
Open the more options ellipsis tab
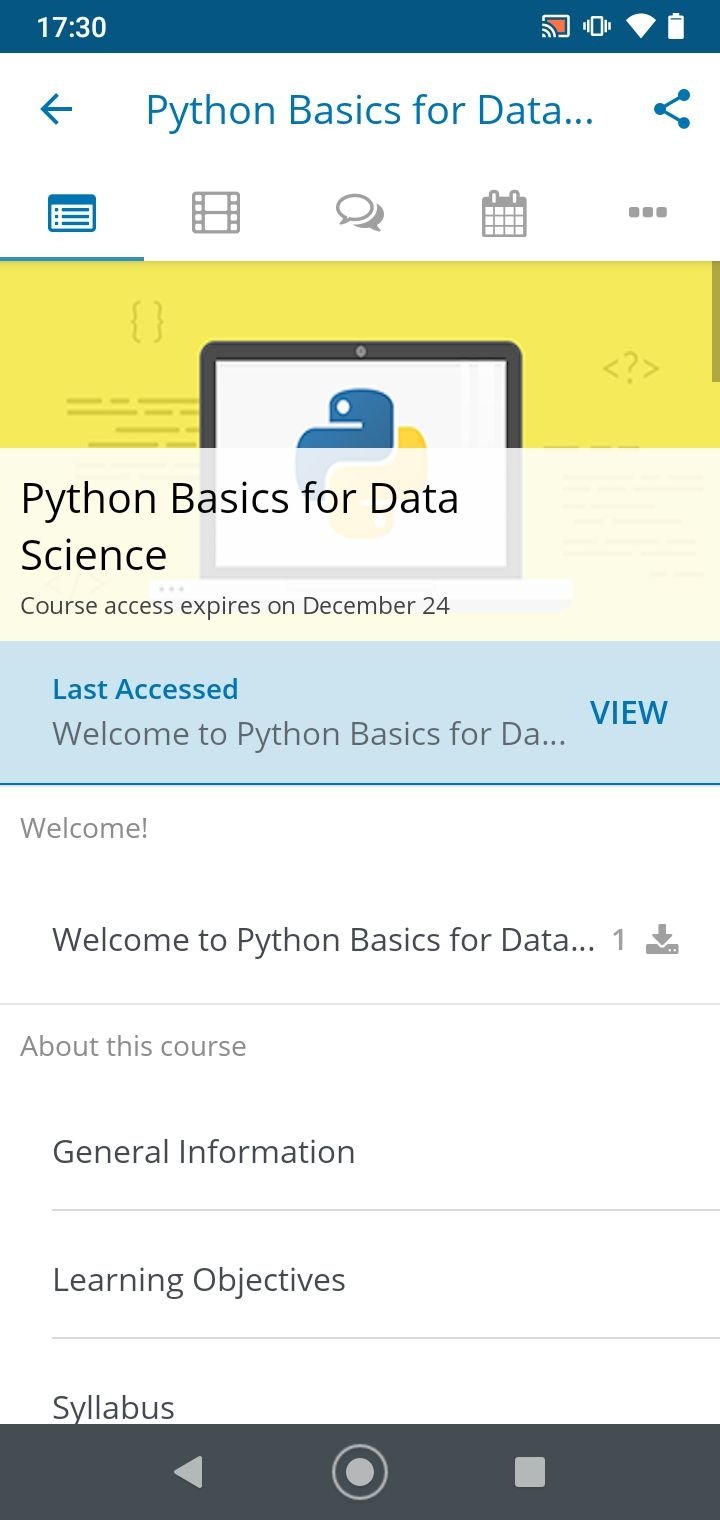point(648,212)
